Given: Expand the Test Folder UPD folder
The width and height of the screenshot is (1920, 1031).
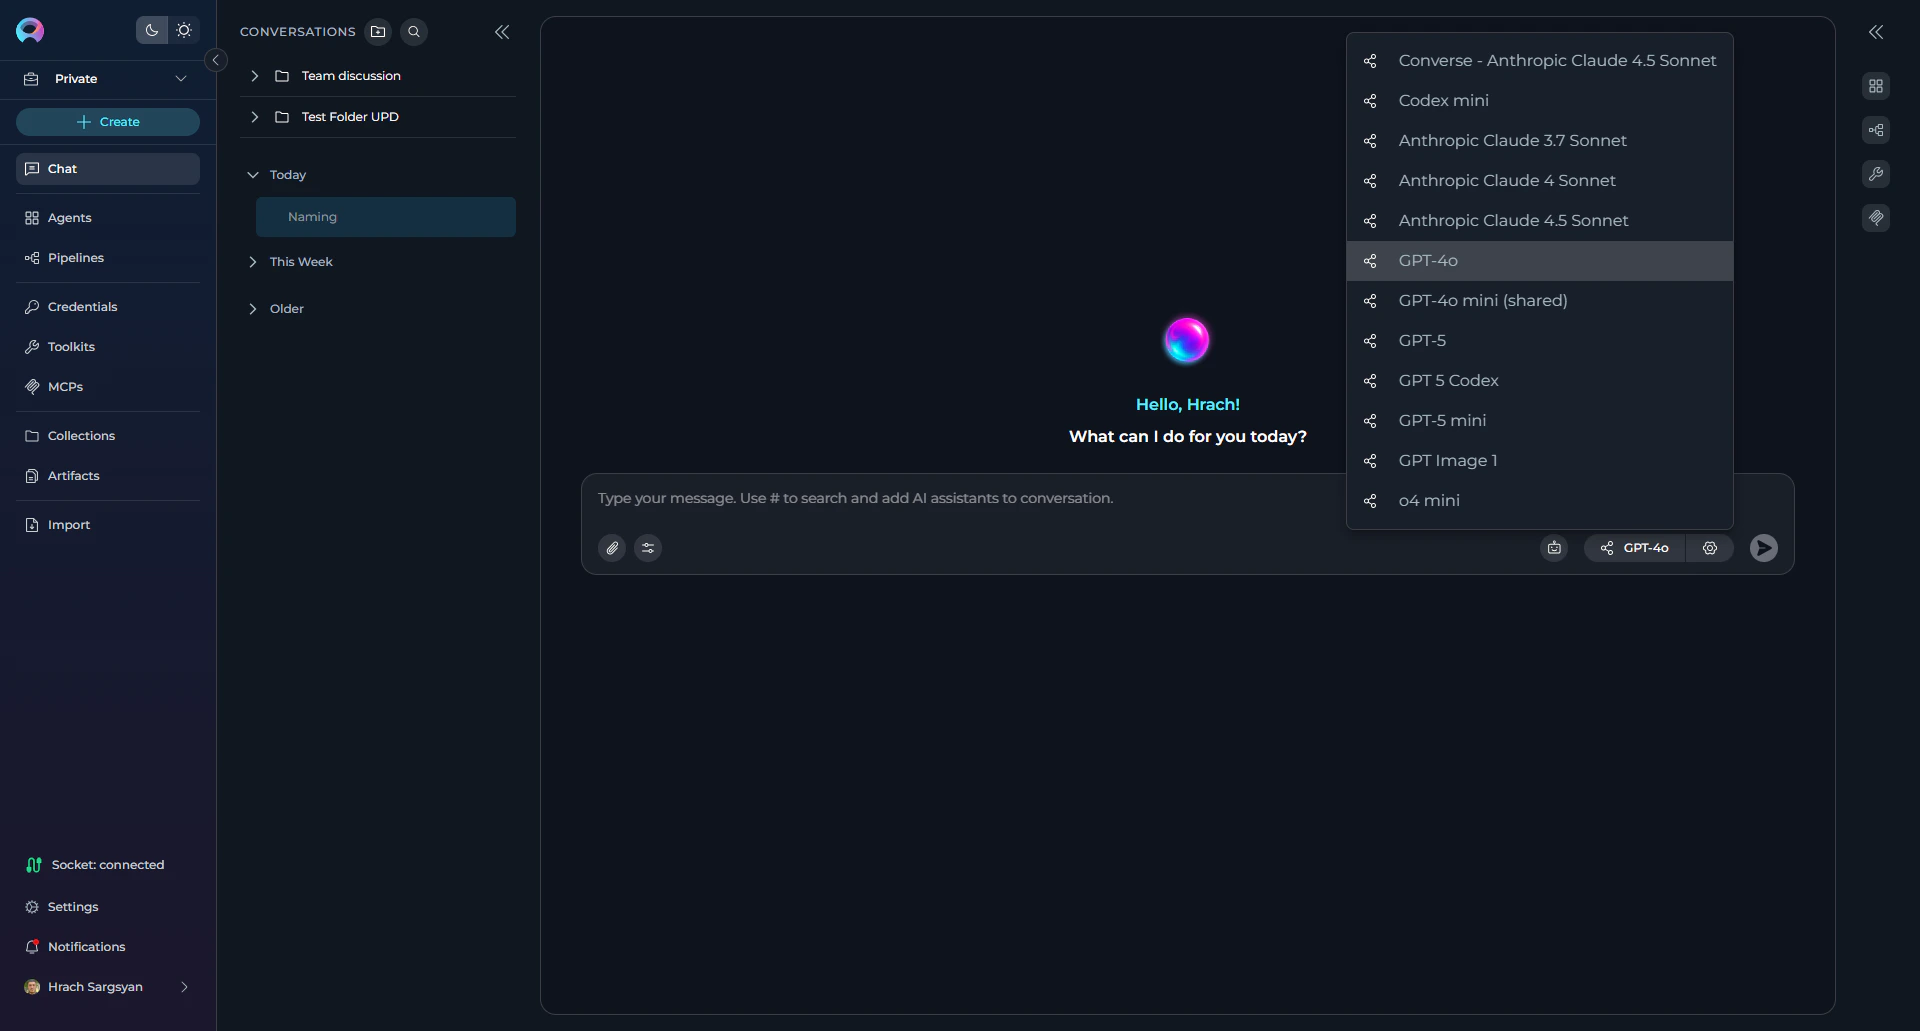Looking at the screenshot, I should (254, 116).
